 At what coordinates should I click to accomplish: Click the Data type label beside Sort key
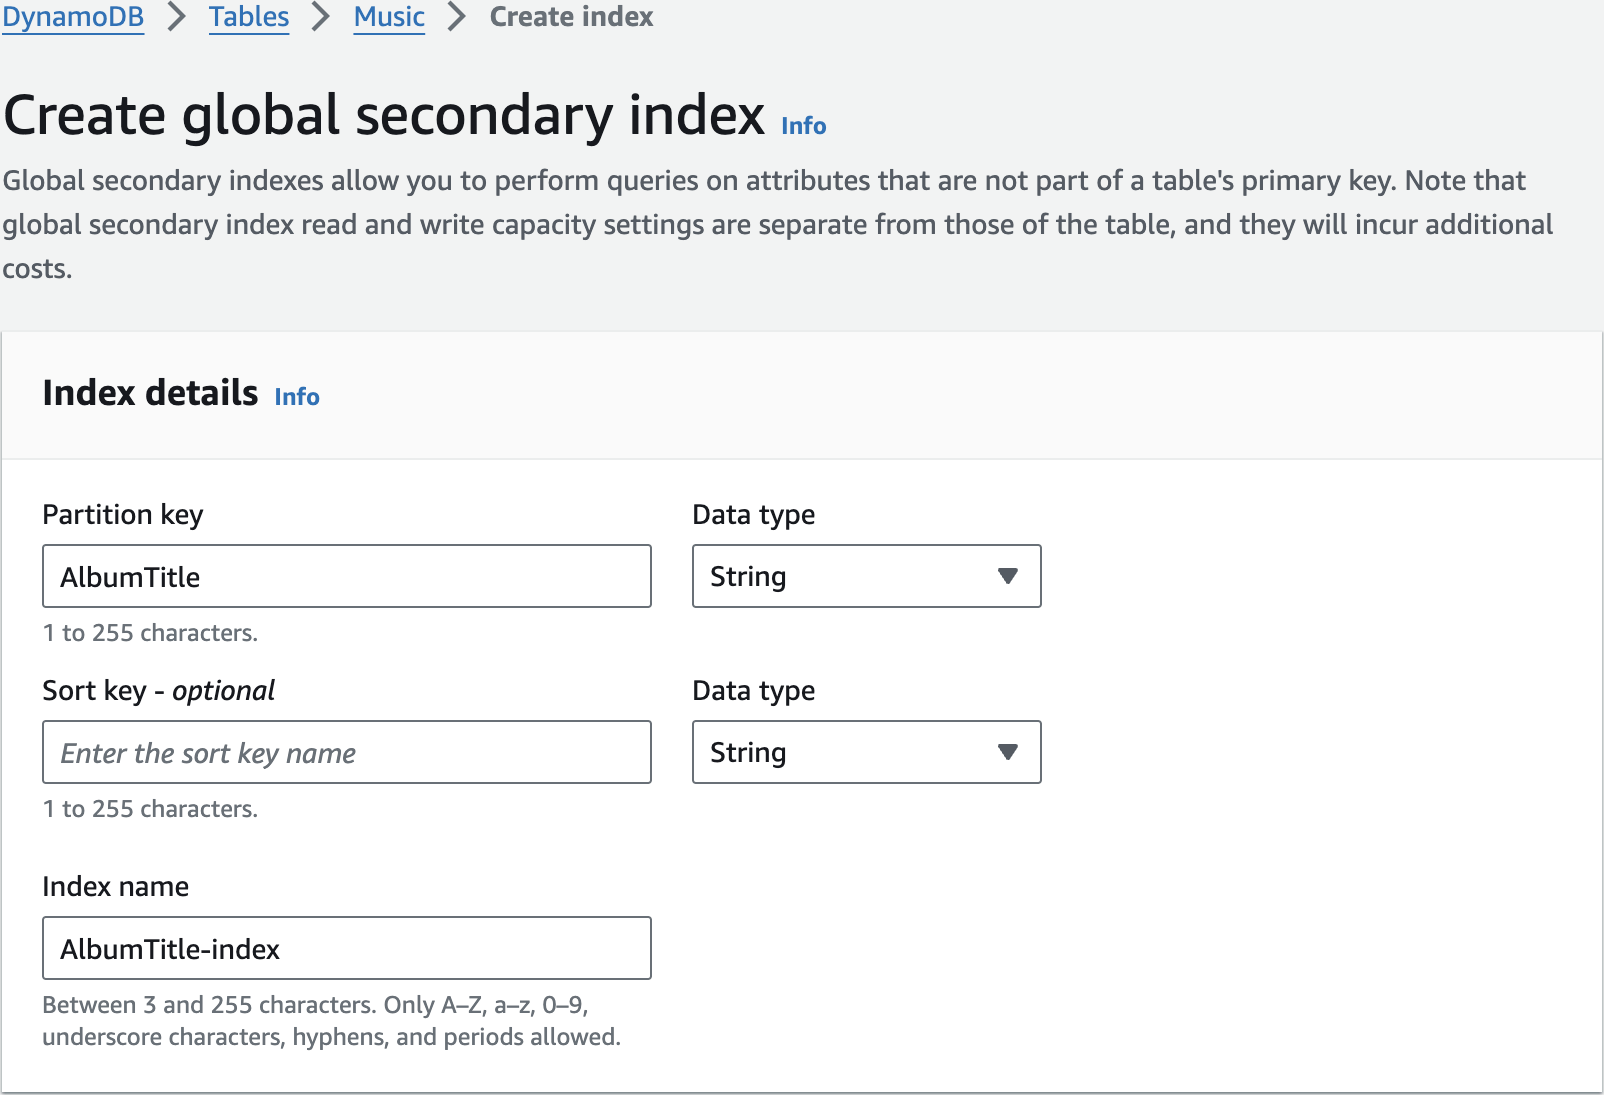[754, 691]
